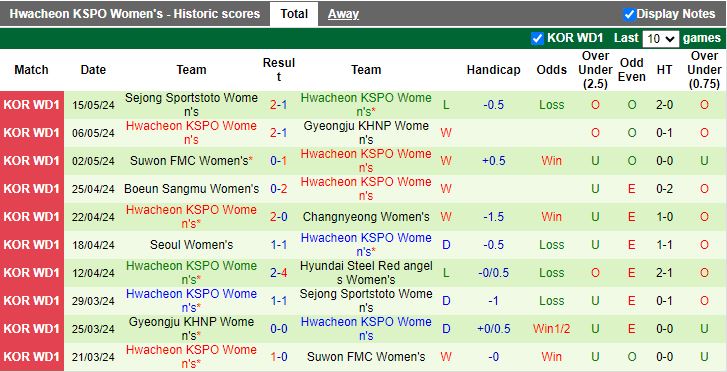Click the 0-0 result on 25/03/24

279,329
